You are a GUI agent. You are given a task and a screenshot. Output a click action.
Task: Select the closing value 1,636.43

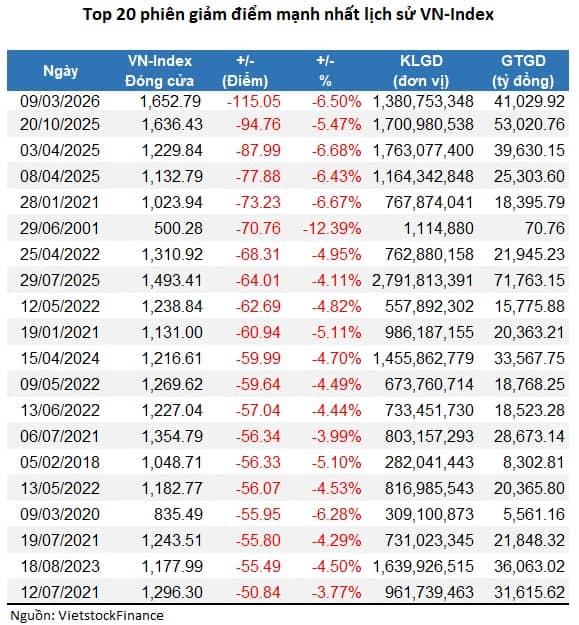tap(172, 124)
